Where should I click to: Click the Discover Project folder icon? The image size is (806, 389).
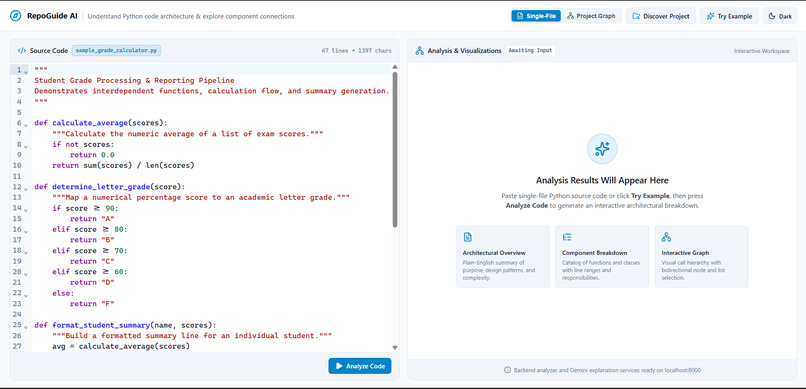636,16
